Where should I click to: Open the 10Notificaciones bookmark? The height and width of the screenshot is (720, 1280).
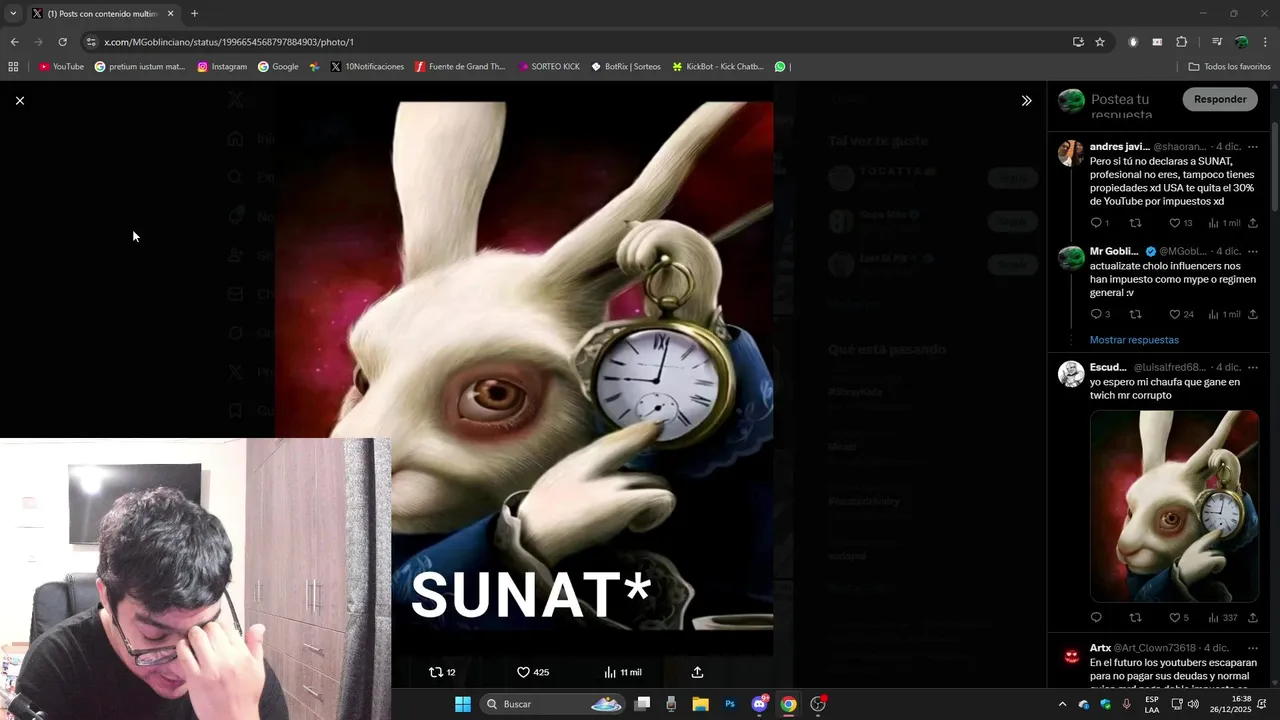(x=367, y=67)
